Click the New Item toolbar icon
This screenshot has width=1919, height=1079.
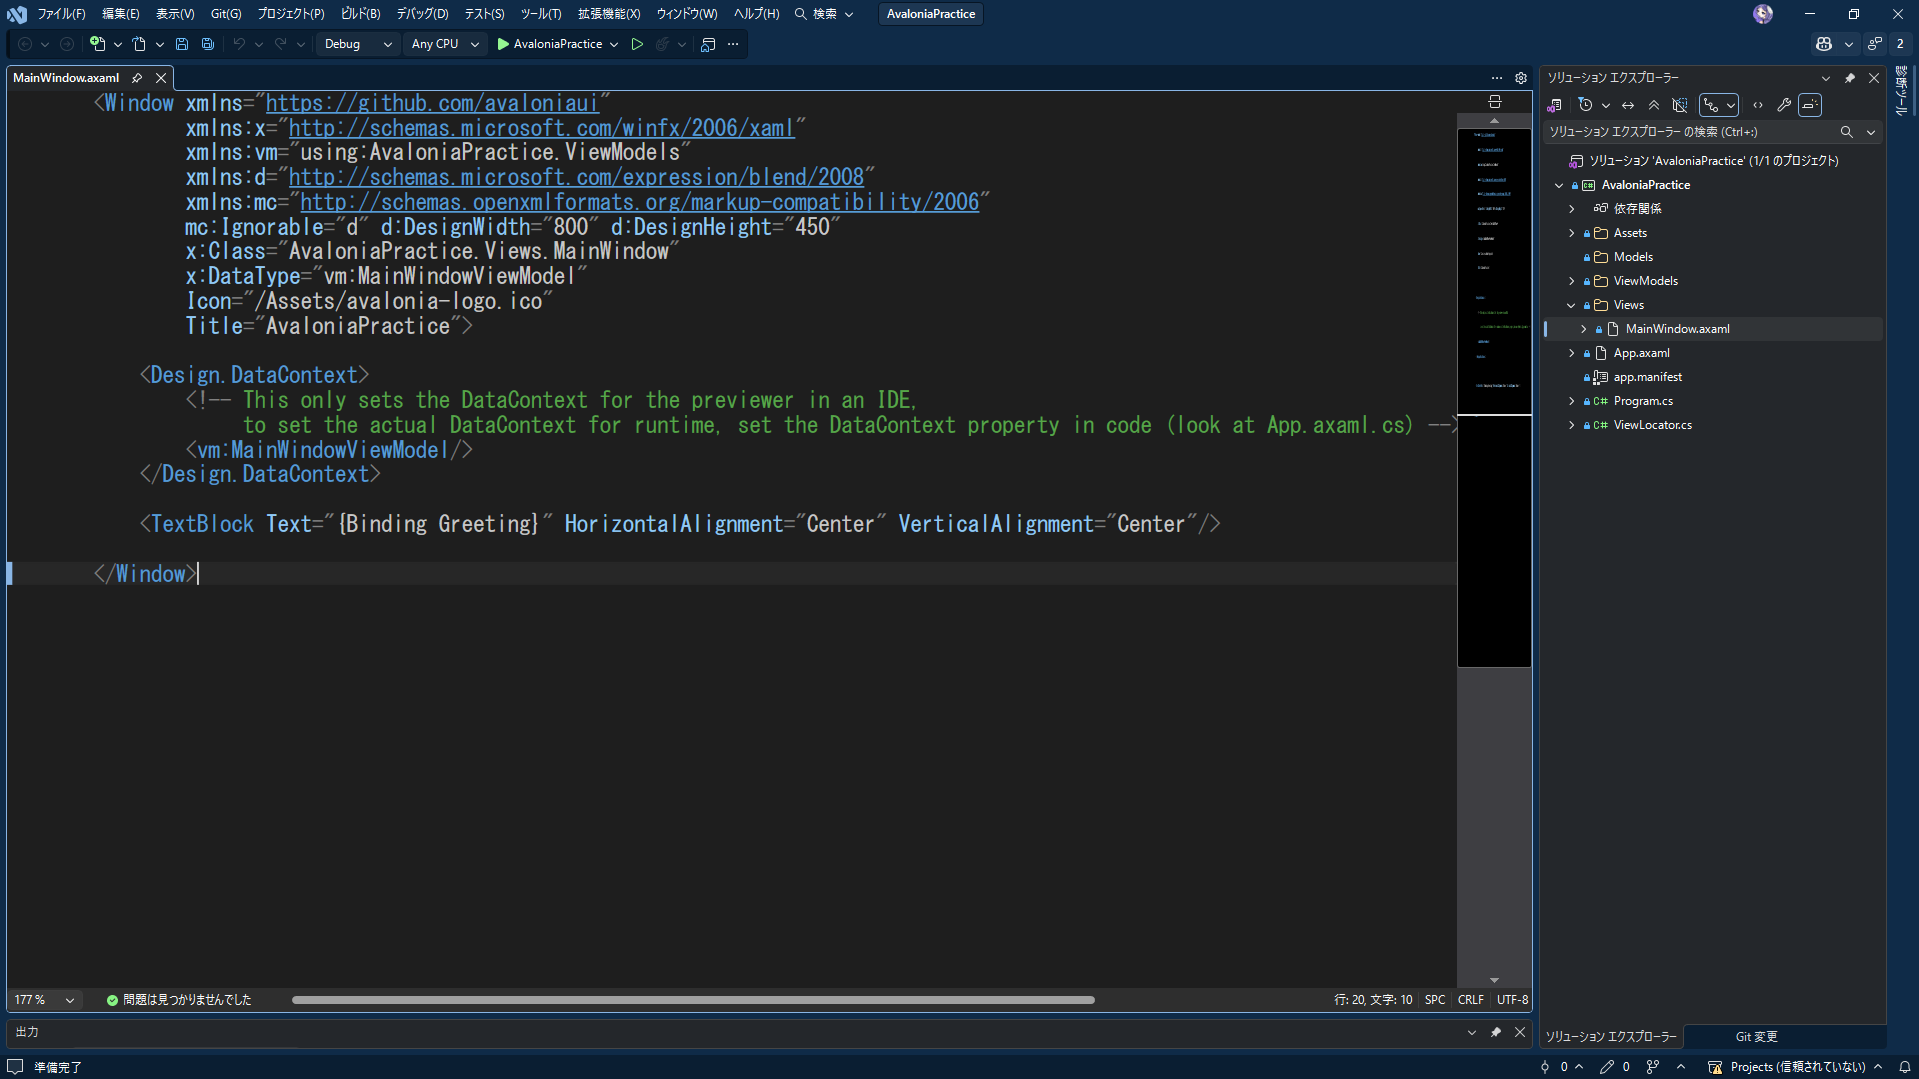[x=97, y=44]
